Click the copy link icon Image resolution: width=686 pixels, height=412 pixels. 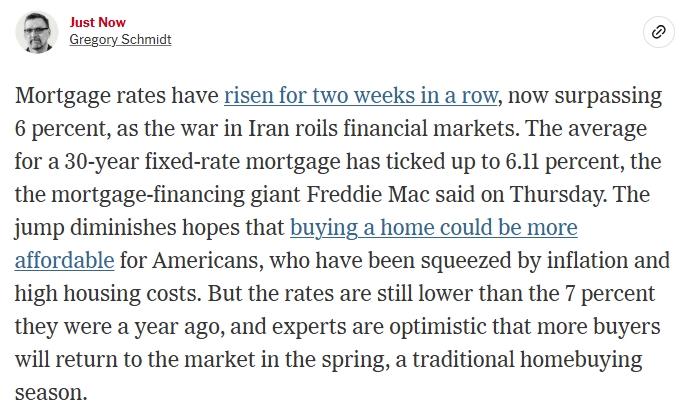(658, 32)
